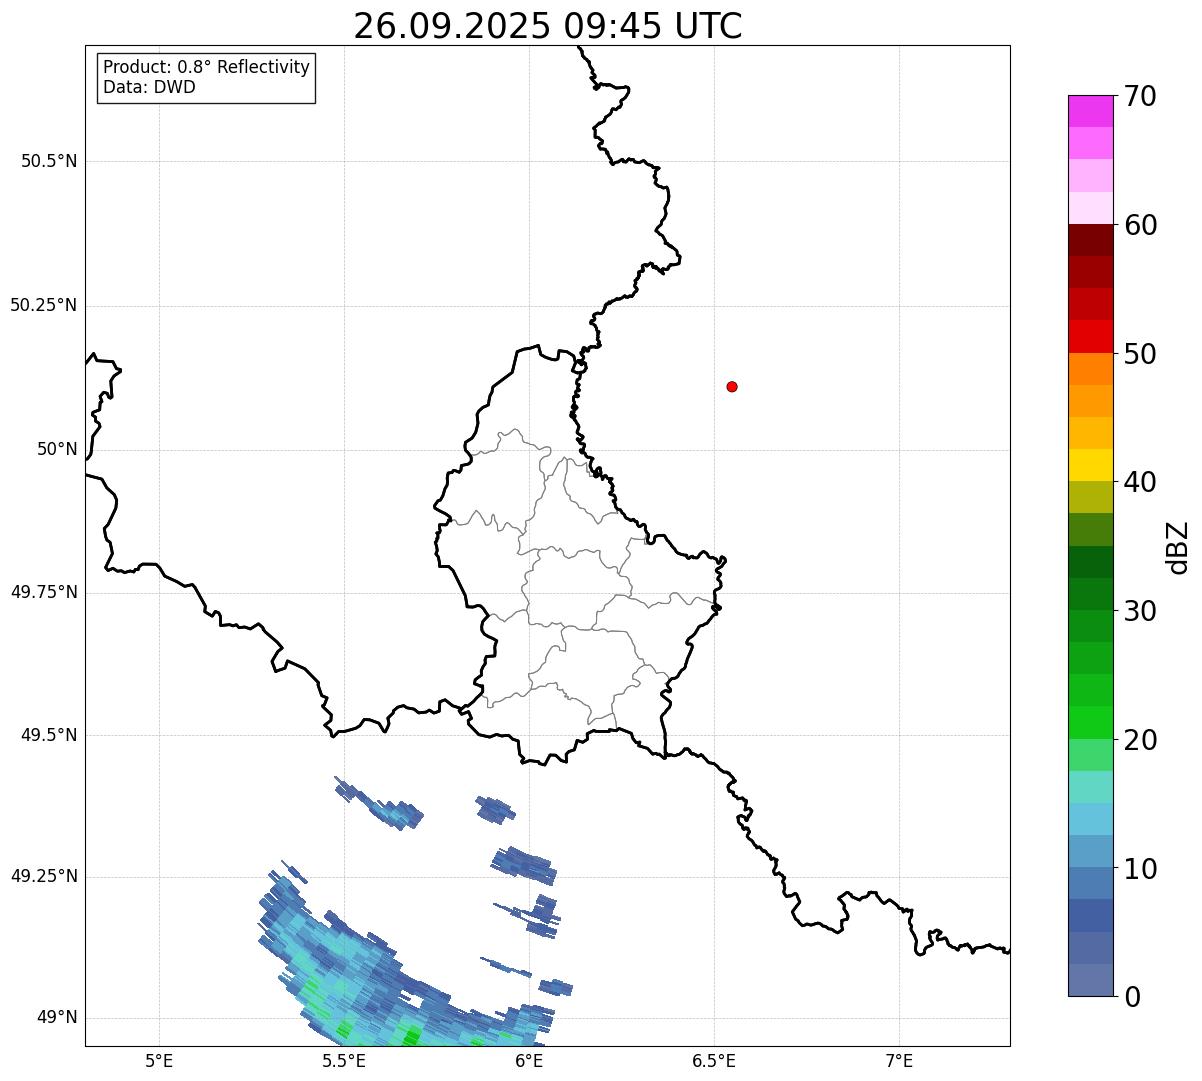Click the colorbar tick label 20
Screen dimensions: 1202x1081
click(1140, 740)
